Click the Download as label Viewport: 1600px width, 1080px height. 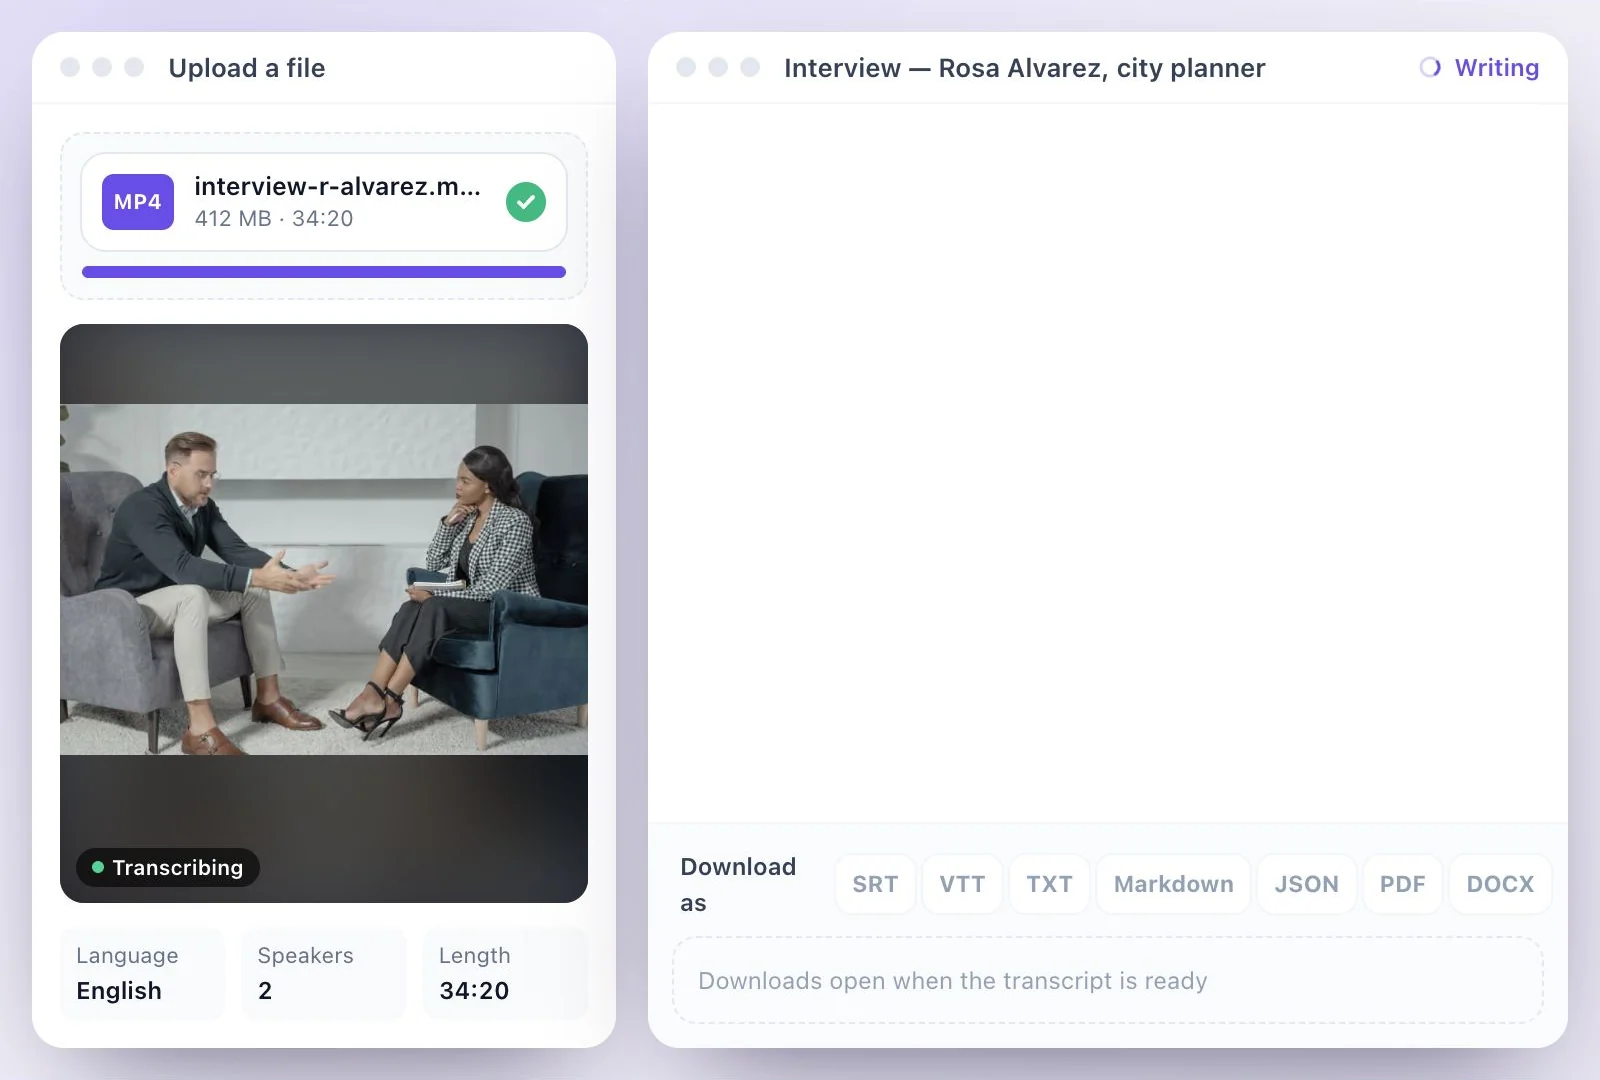pyautogui.click(x=738, y=884)
